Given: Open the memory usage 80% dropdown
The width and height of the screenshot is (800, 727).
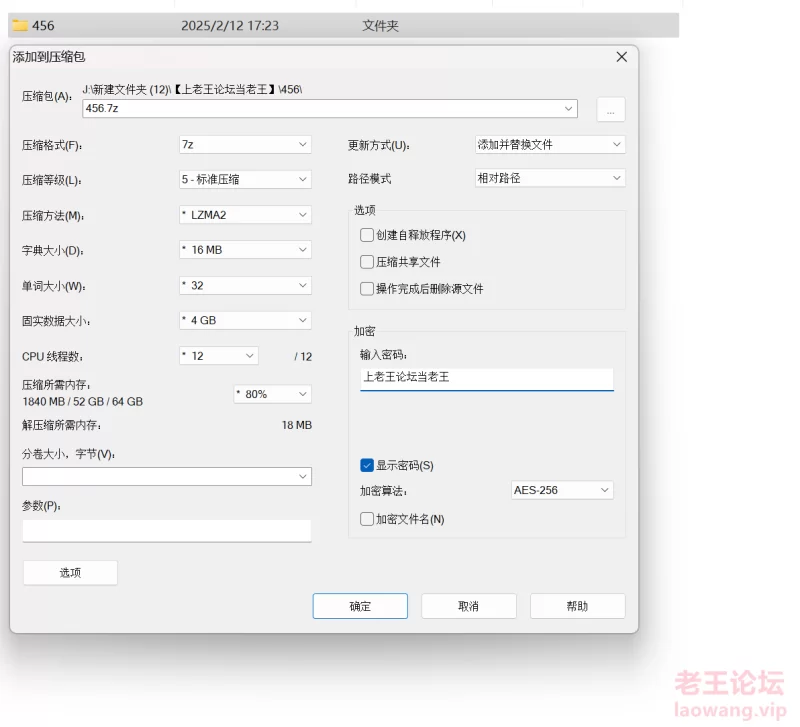Looking at the screenshot, I should 272,394.
